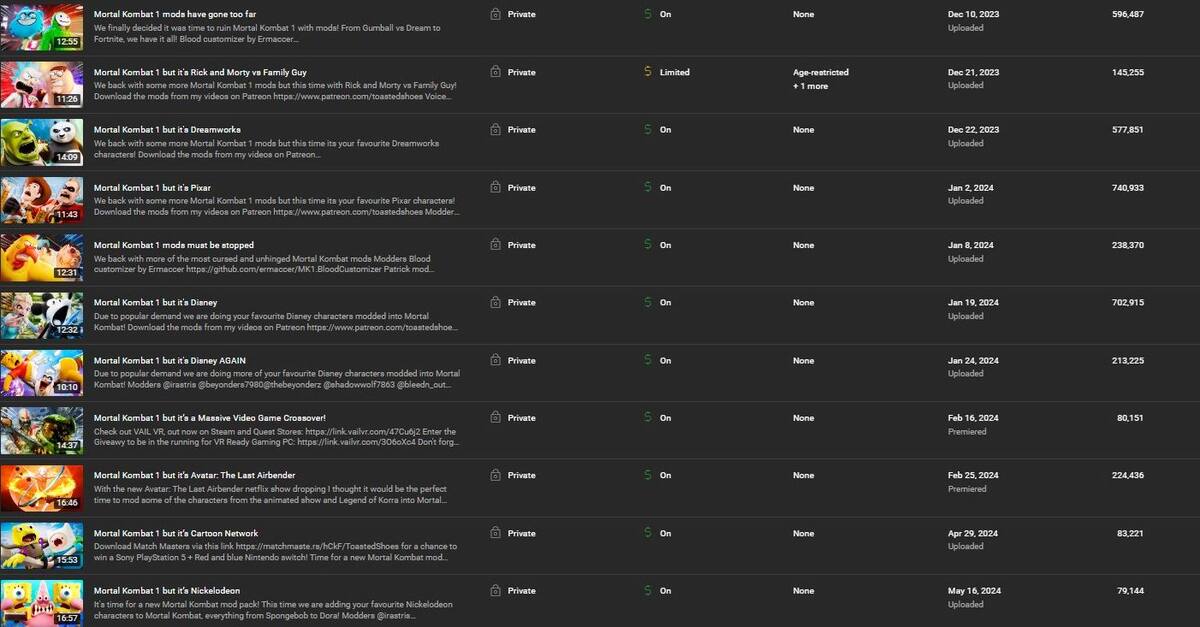
Task: Click the Age-restricted restriction label
Action: click(x=821, y=72)
